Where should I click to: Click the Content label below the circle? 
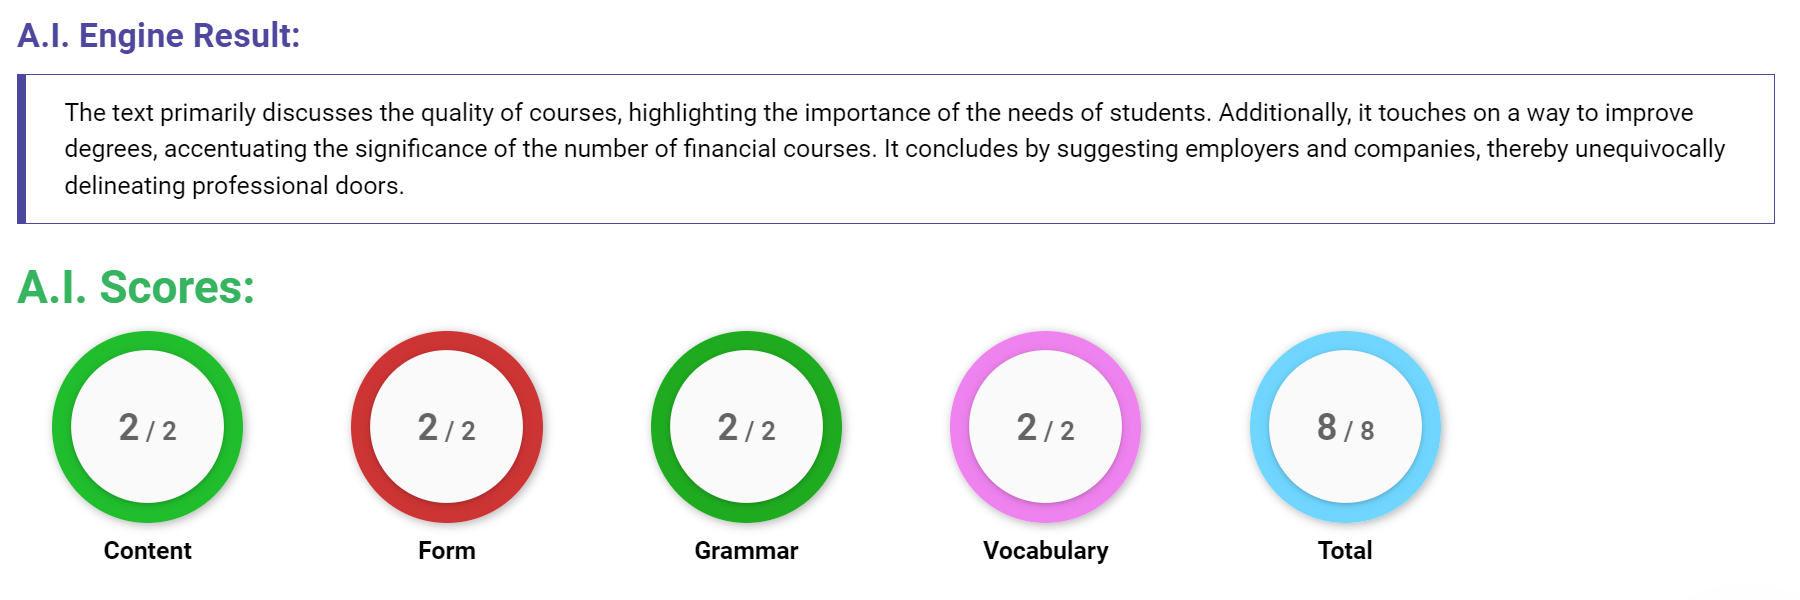point(147,551)
